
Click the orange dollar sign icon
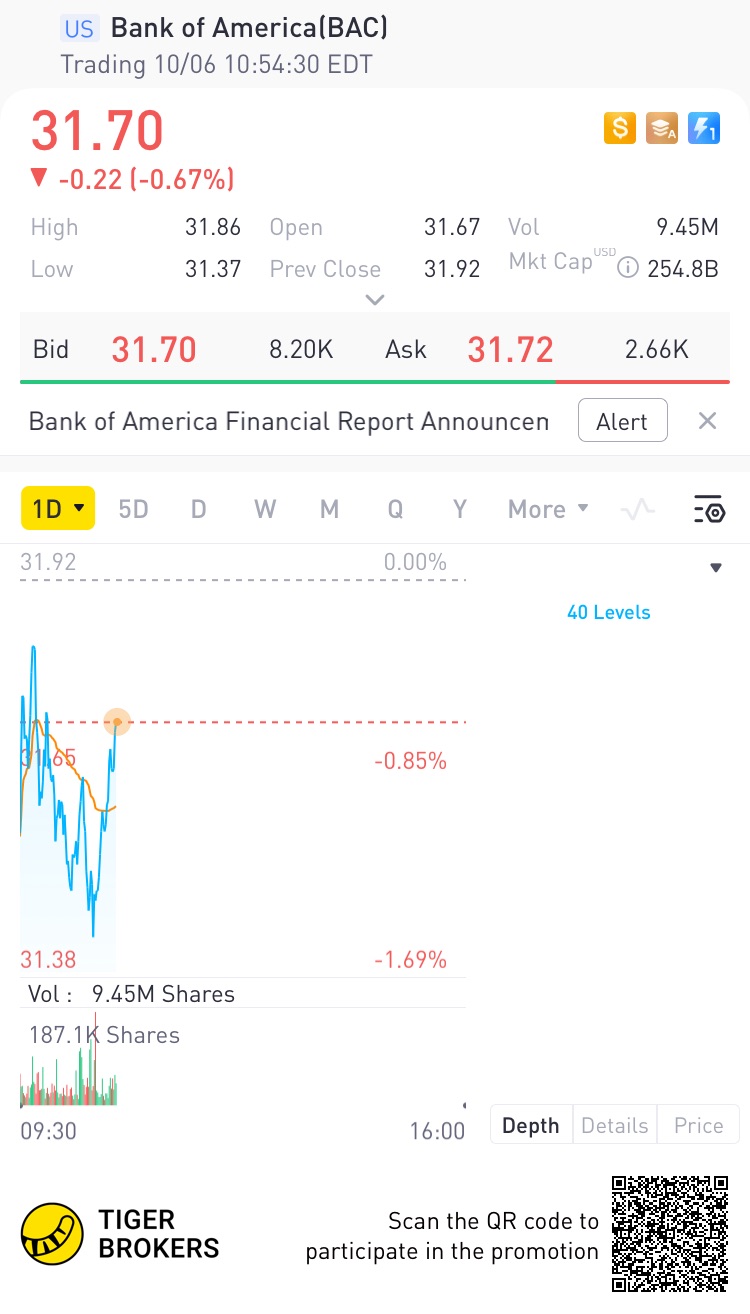point(620,128)
